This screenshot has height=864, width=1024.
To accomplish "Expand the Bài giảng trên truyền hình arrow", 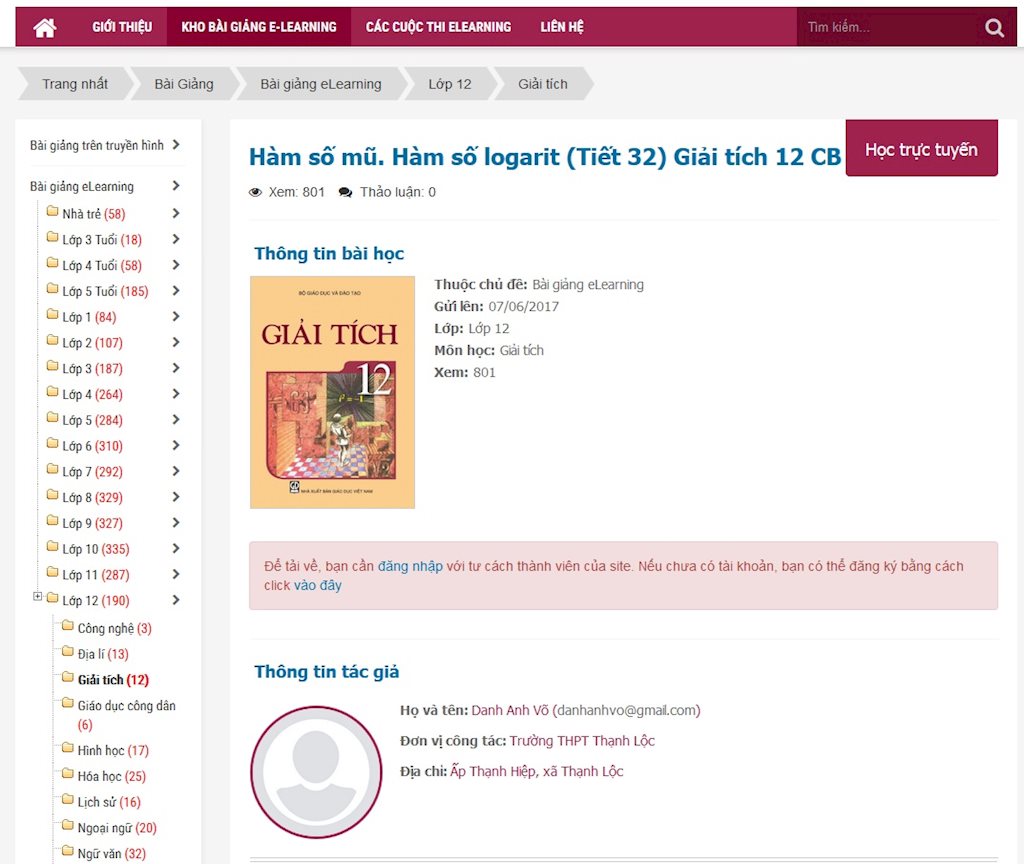I will [176, 145].
